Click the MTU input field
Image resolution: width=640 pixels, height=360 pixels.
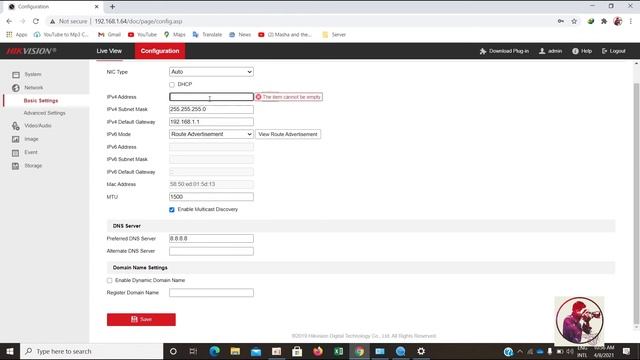[211, 197]
